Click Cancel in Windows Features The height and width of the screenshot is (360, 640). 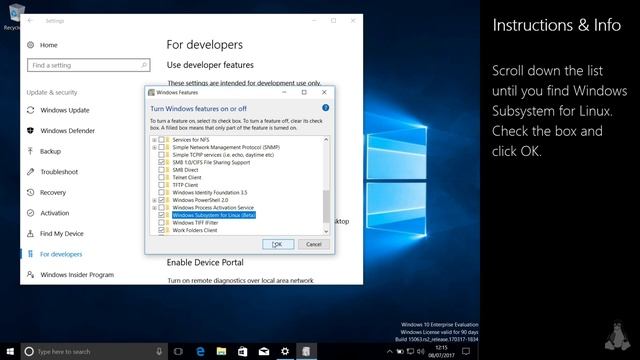pyautogui.click(x=313, y=244)
